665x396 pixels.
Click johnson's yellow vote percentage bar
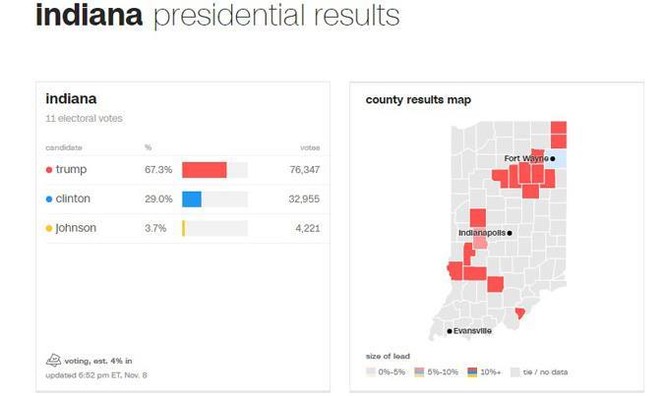pyautogui.click(x=183, y=228)
